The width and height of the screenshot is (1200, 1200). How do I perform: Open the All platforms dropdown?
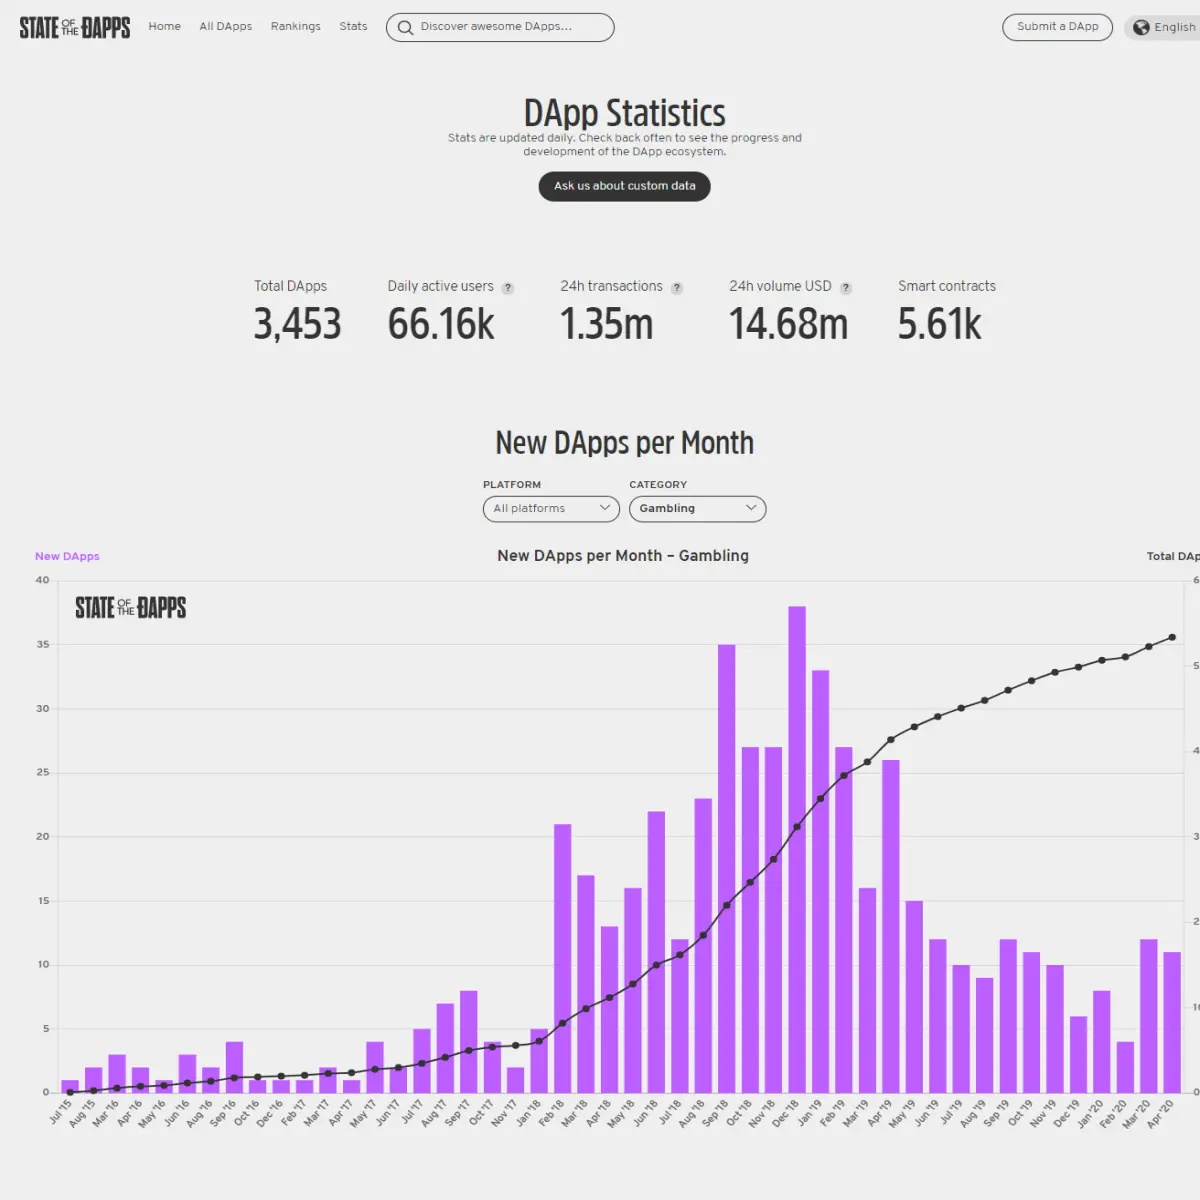point(551,509)
